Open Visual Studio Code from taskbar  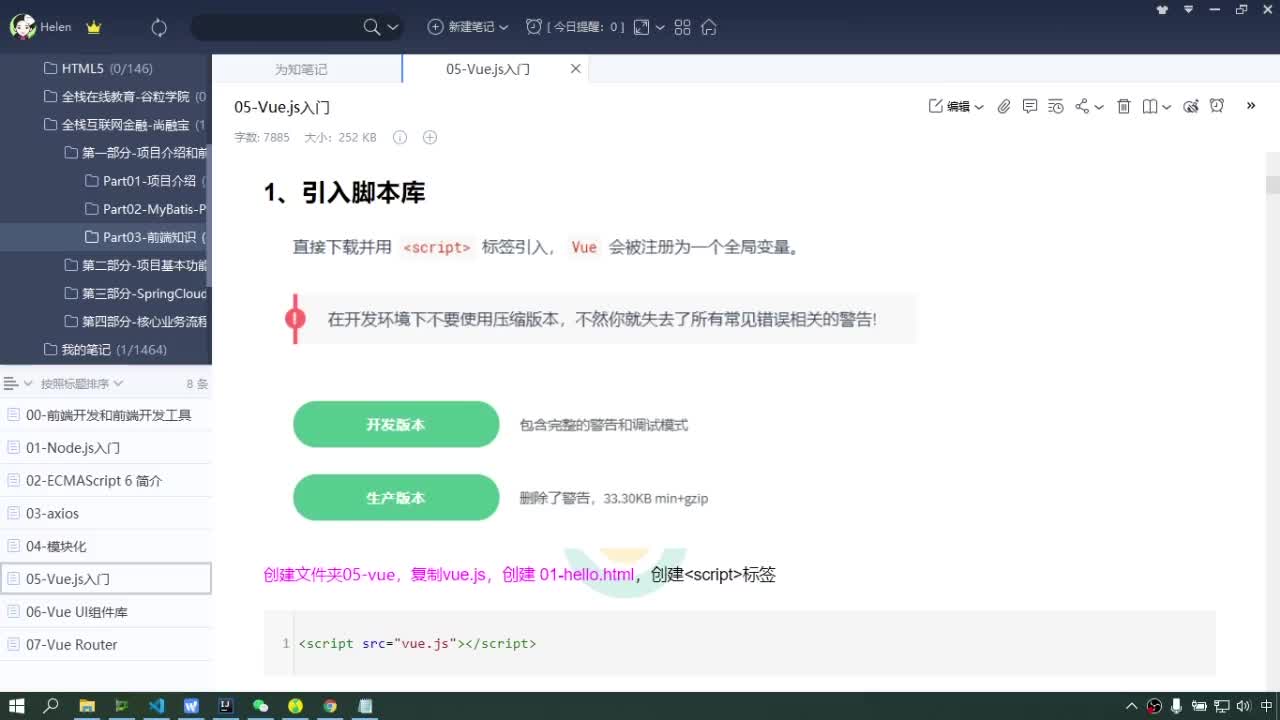pyautogui.click(x=156, y=706)
